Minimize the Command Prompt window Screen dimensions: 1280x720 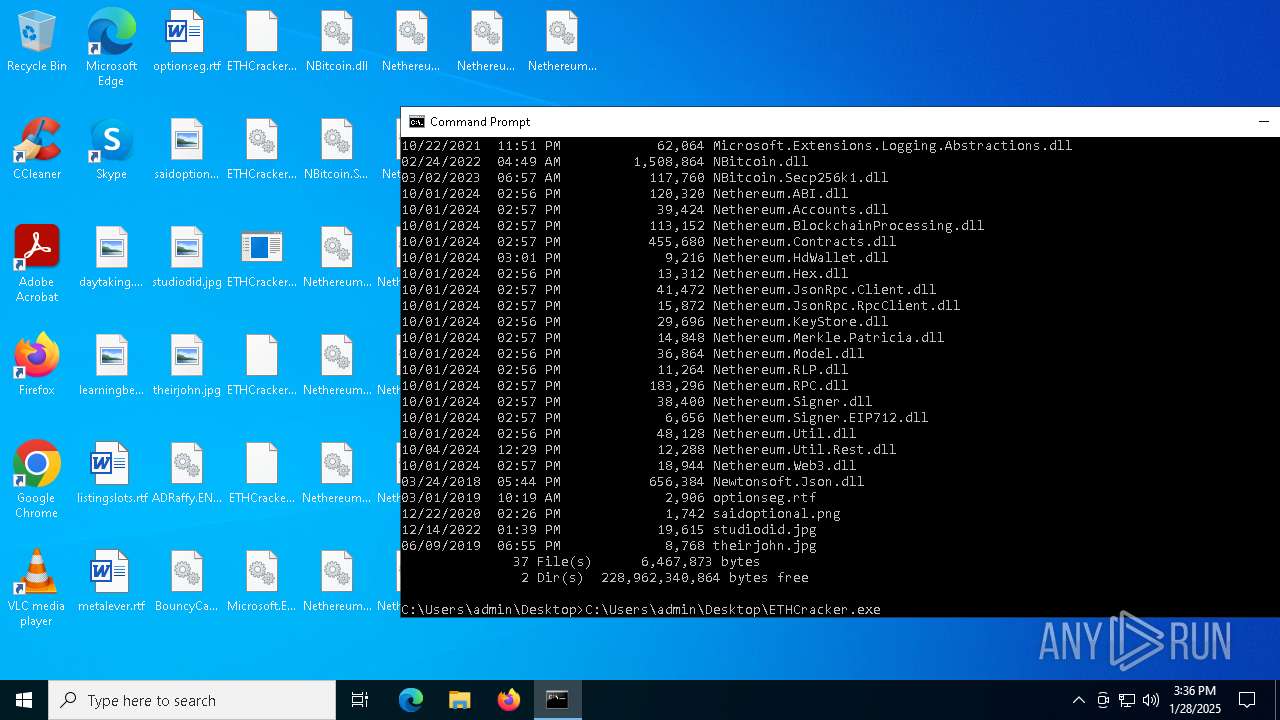[1263, 122]
